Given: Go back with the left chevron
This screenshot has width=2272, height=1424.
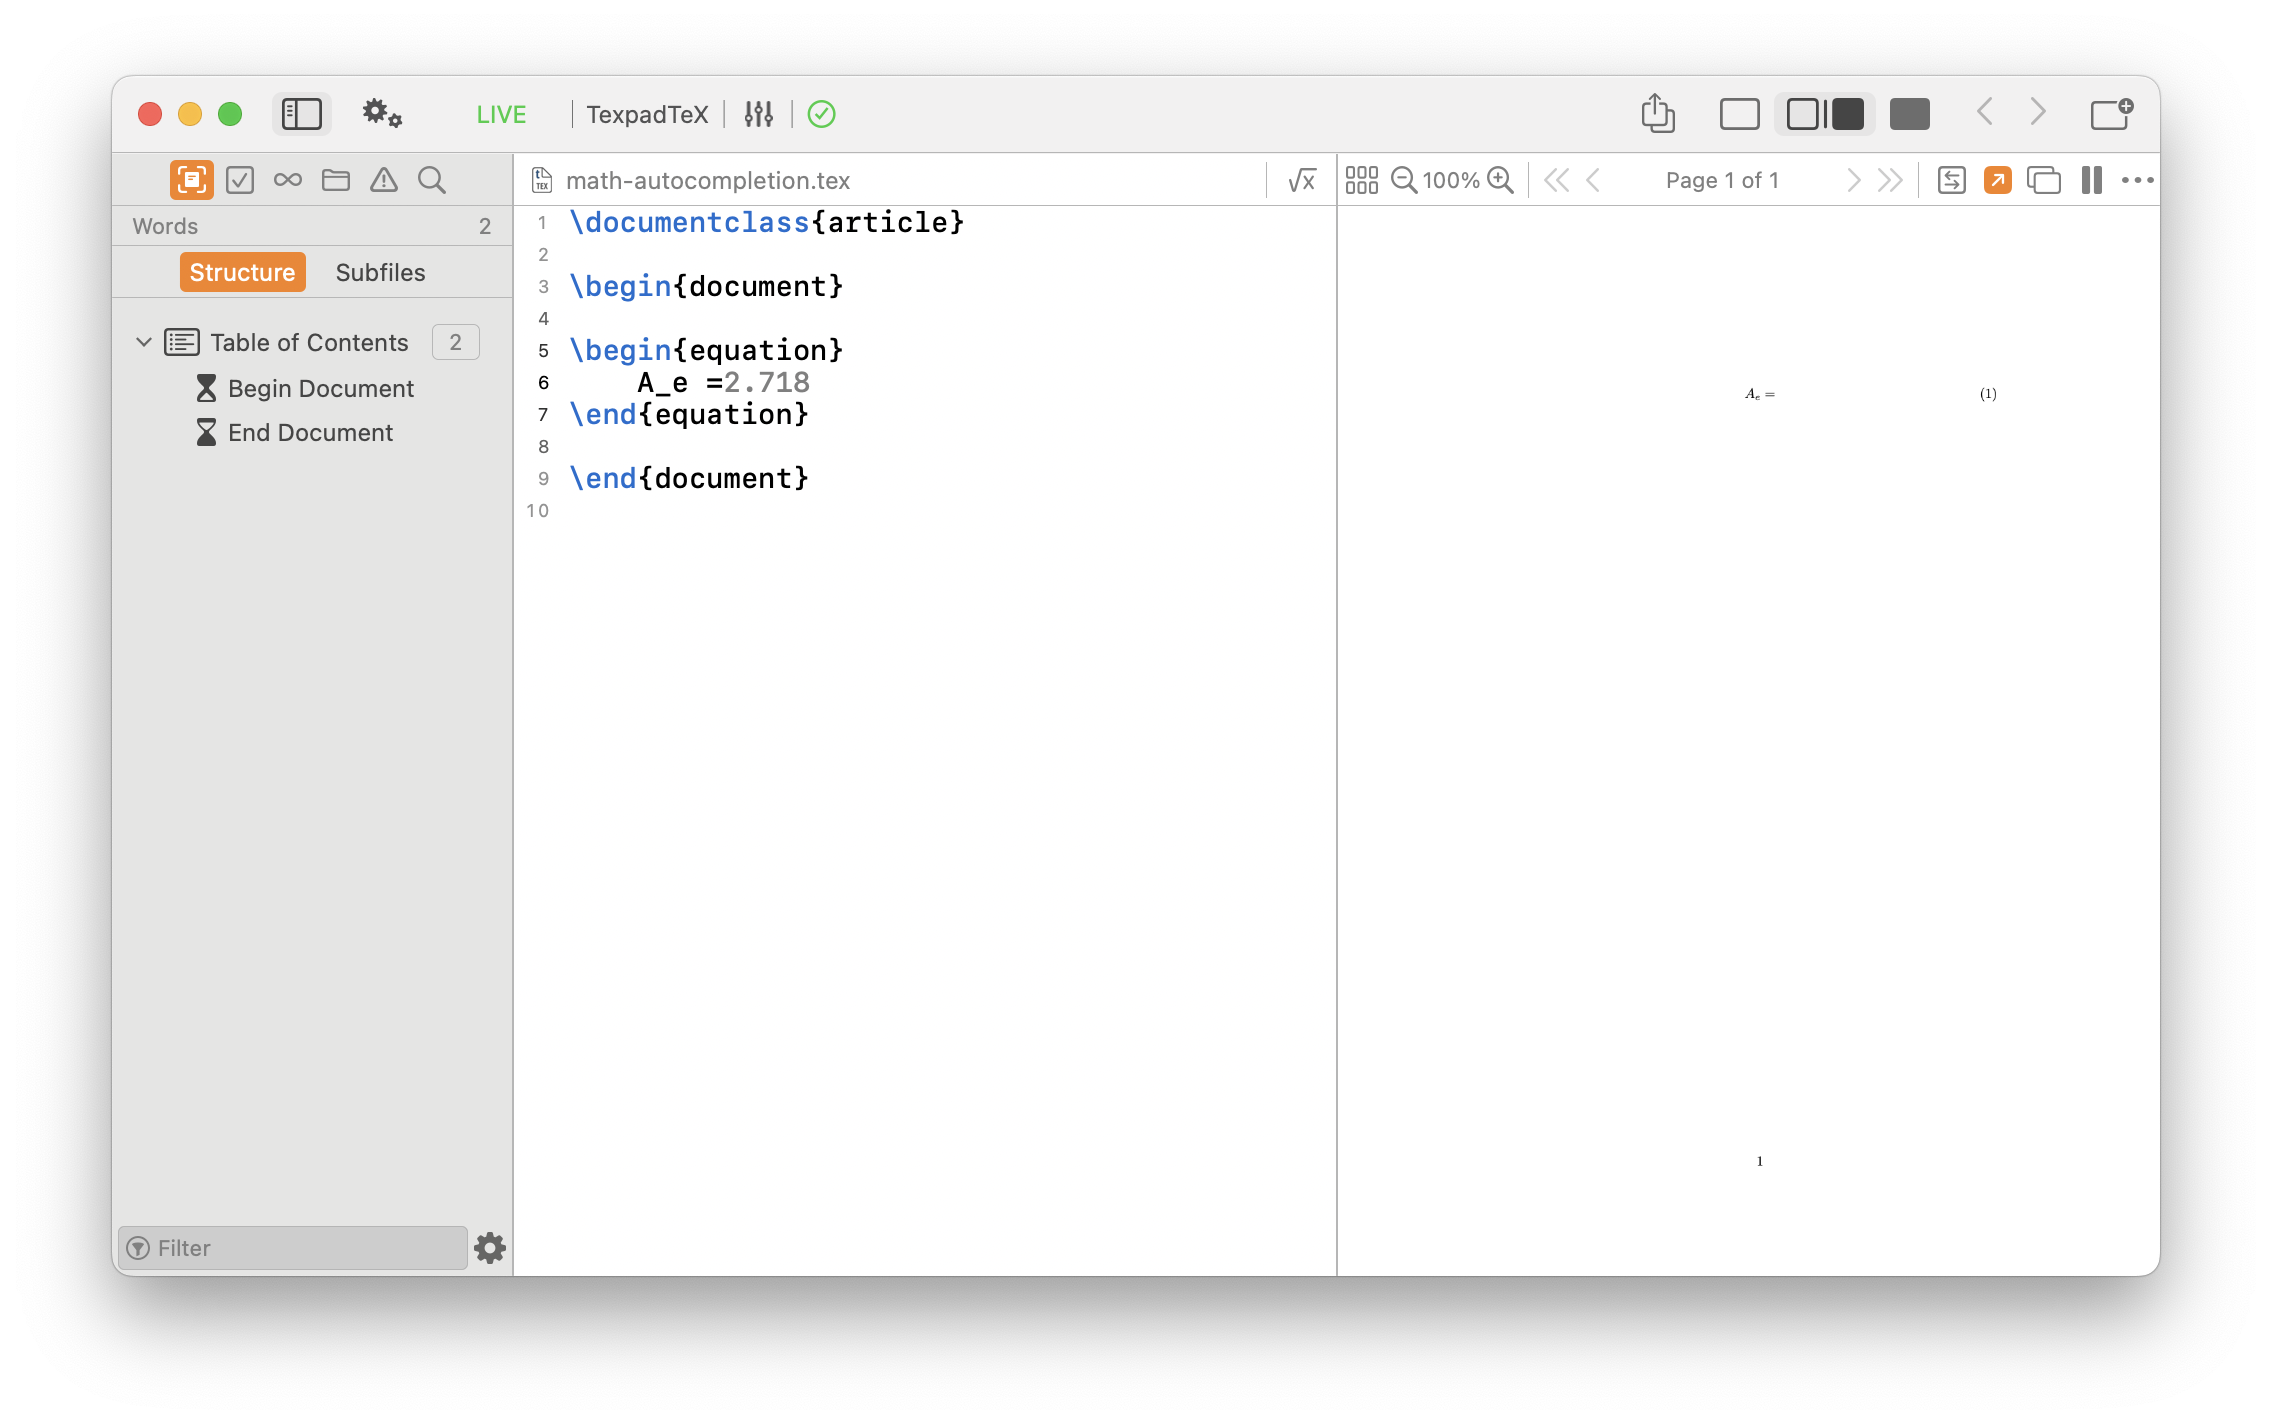Looking at the screenshot, I should click(x=1986, y=112).
